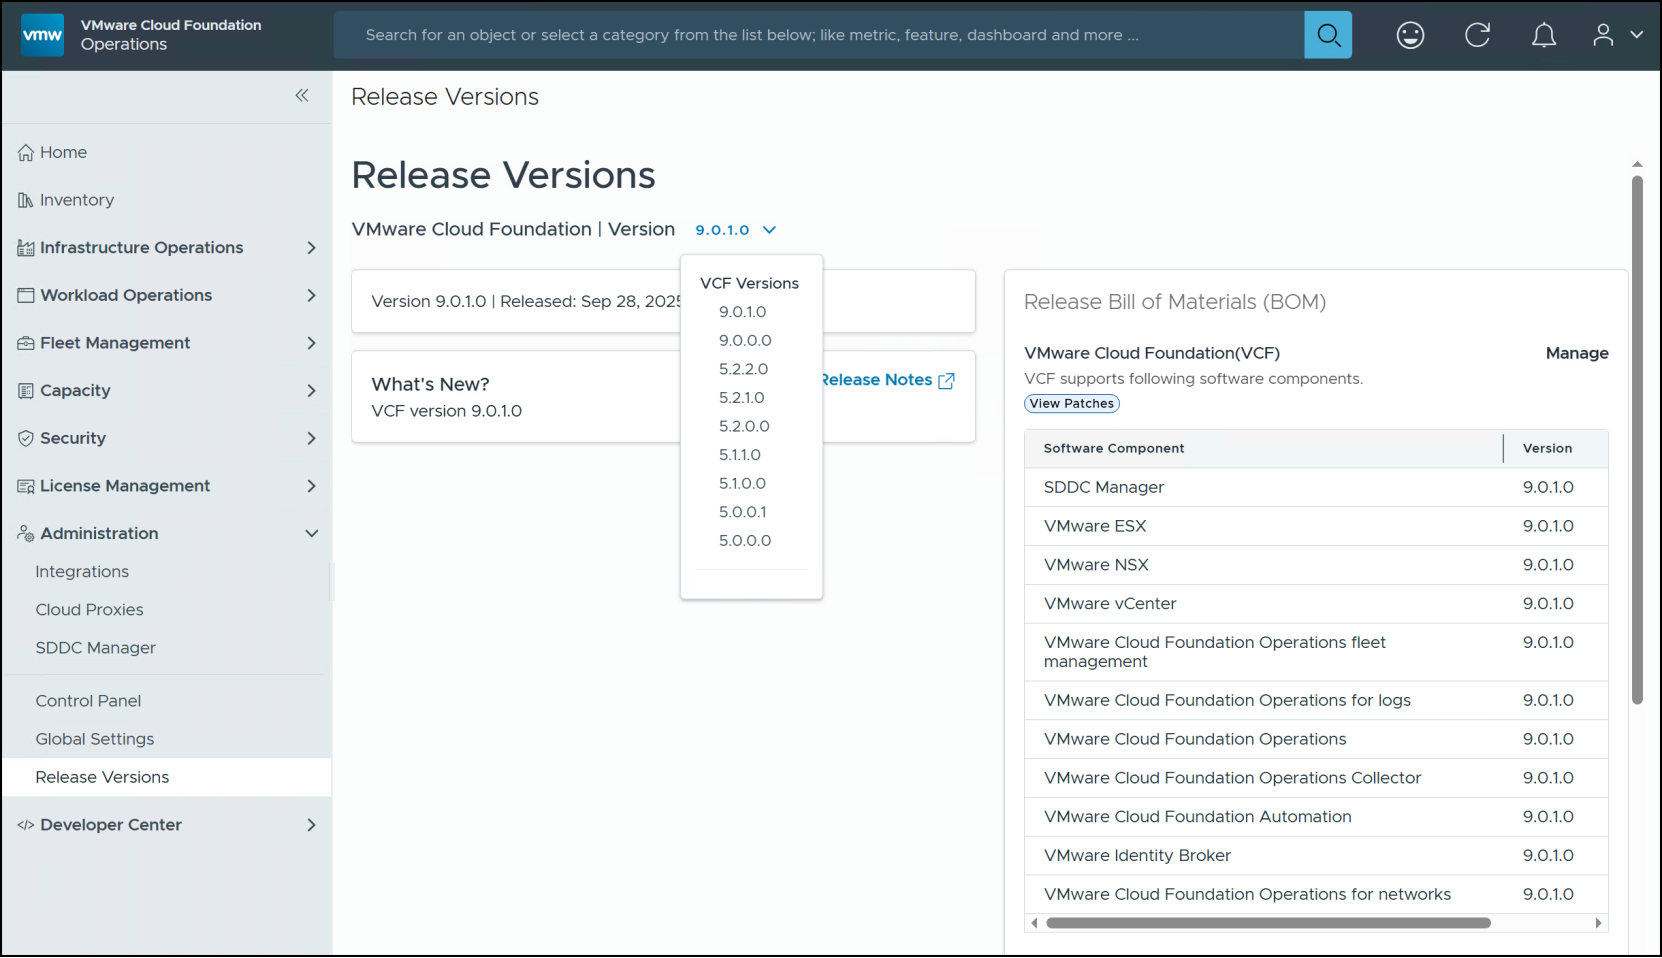Collapse the Administration section
The height and width of the screenshot is (958, 1662).
166,533
